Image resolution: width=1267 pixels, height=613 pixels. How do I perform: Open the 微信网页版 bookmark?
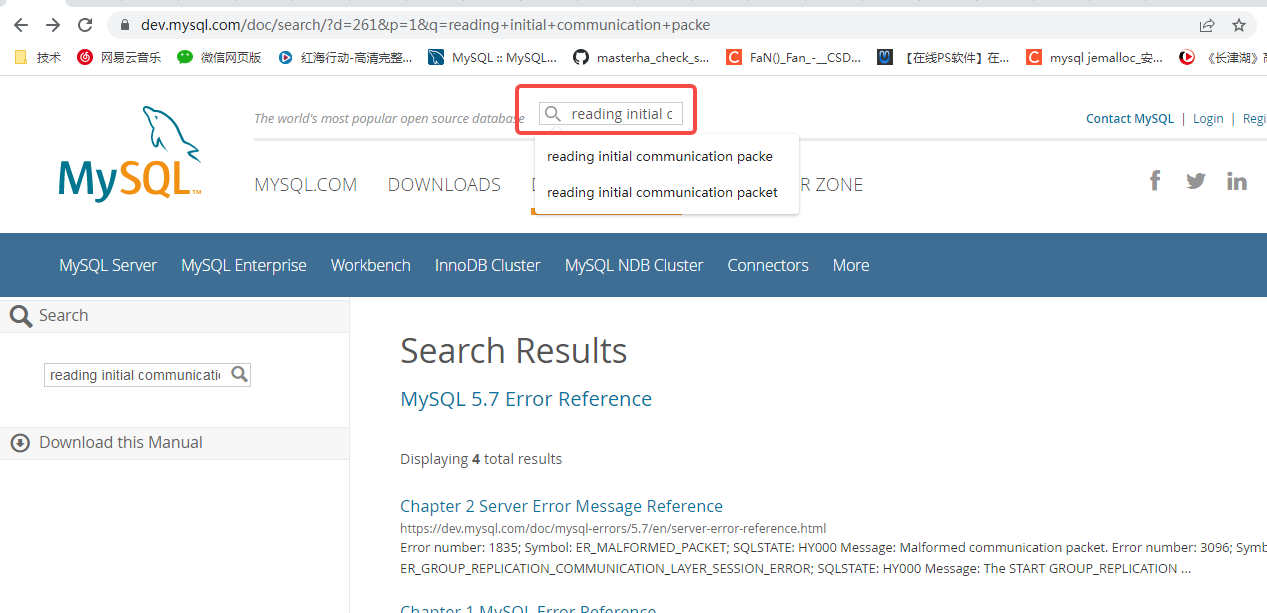[219, 57]
